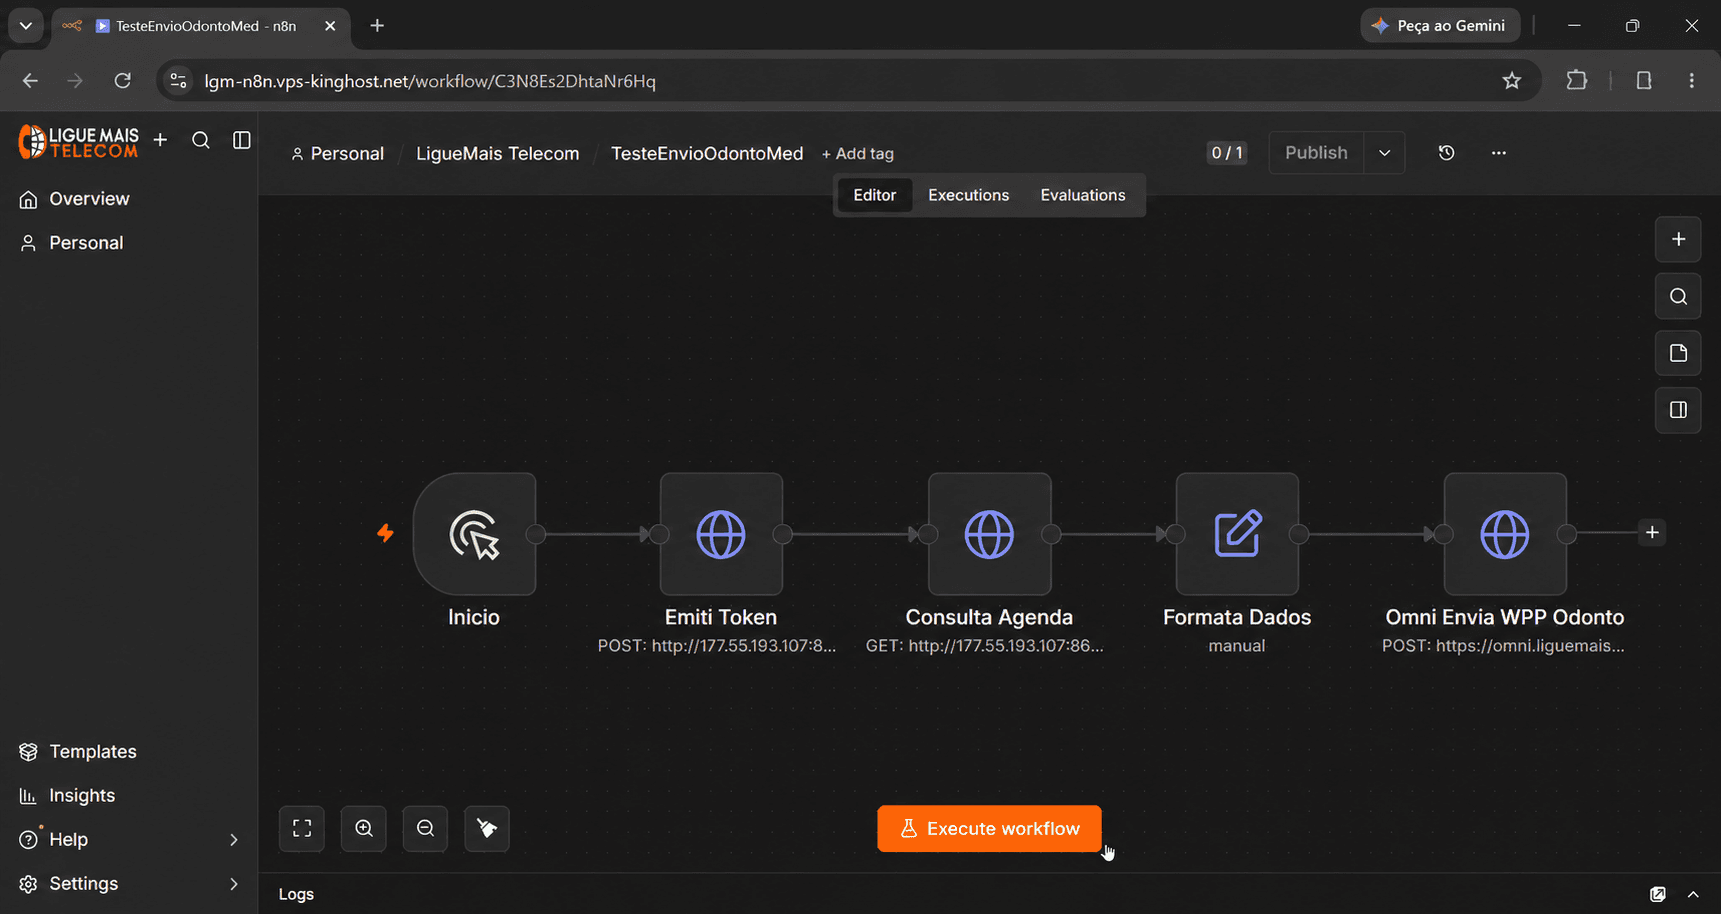Screen dimensions: 1721x914
Task: Click the 0 / 1 counter badge
Action: coord(1227,153)
